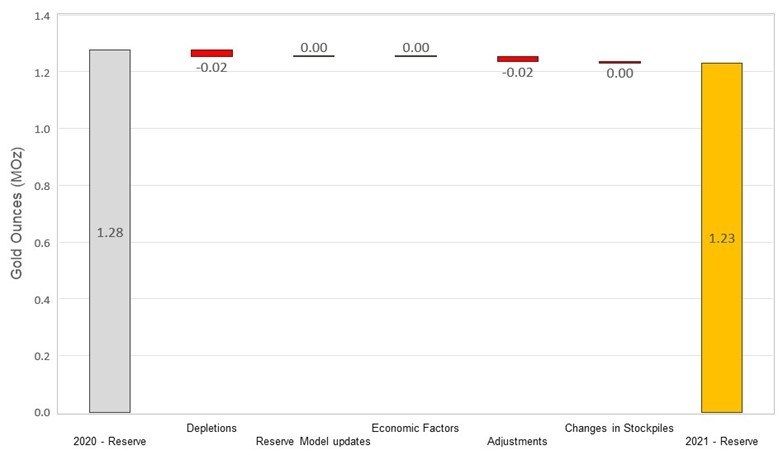This screenshot has height=455, width=783.
Task: Select the 2021 - Reserve axis label
Action: (x=721, y=441)
